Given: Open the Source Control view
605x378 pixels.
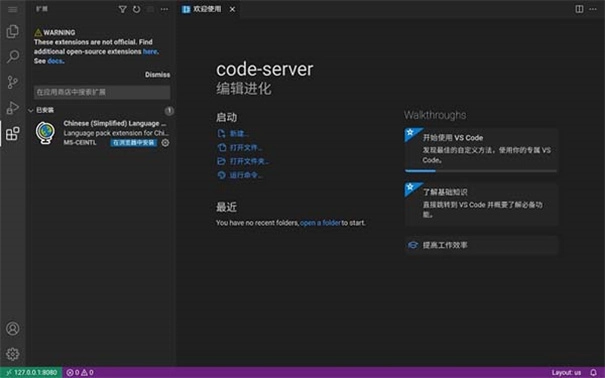Looking at the screenshot, I should tap(12, 82).
